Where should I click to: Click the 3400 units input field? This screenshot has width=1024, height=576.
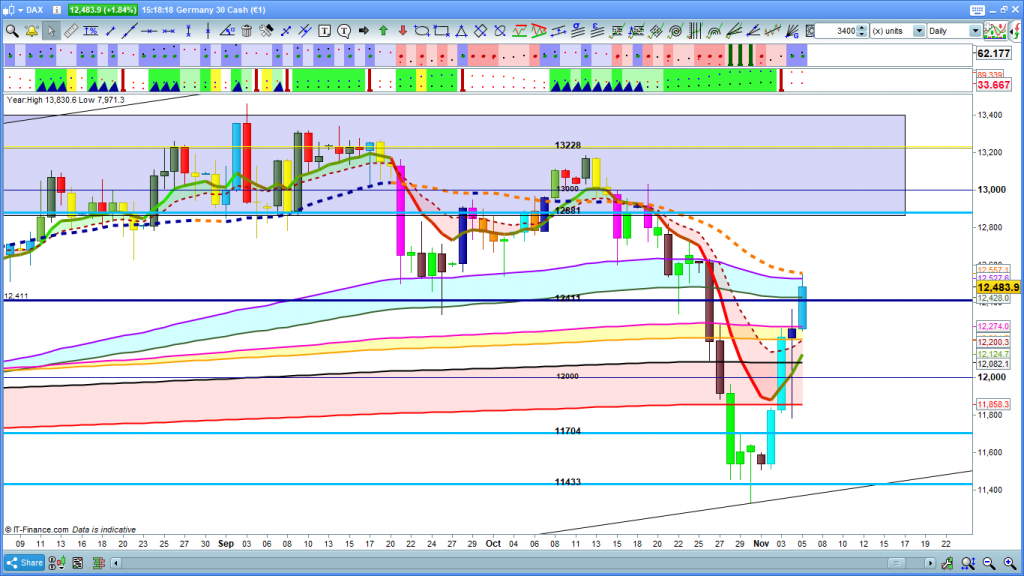click(x=836, y=31)
